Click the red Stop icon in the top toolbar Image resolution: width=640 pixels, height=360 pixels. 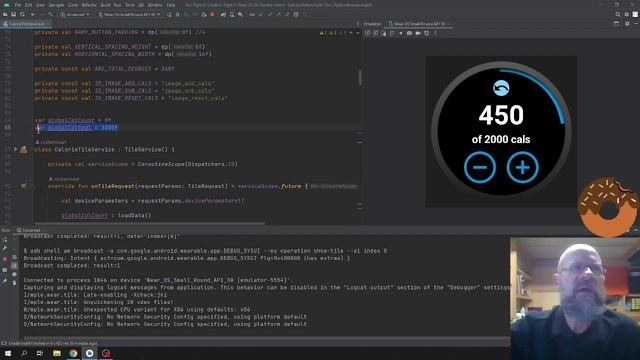pyautogui.click(x=212, y=15)
